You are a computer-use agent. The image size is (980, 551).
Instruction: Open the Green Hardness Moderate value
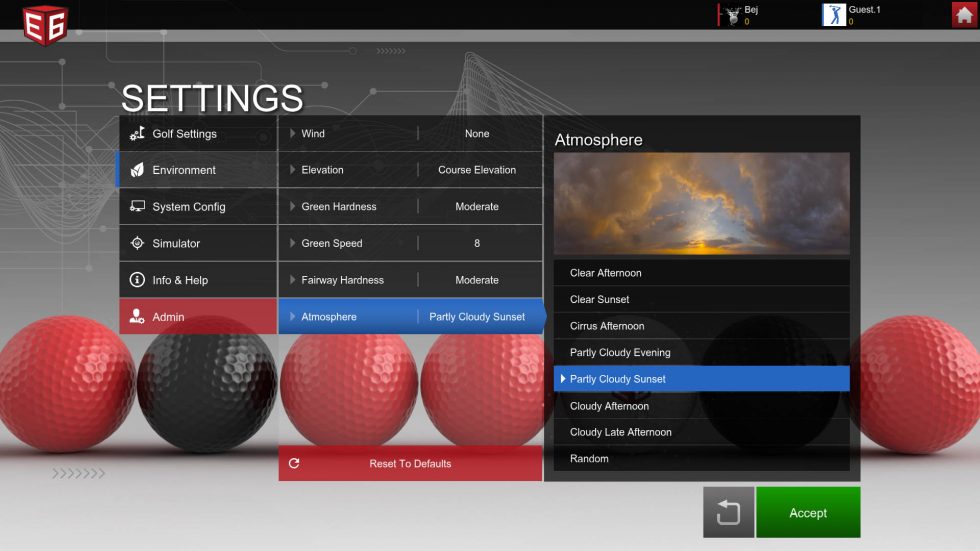477,206
